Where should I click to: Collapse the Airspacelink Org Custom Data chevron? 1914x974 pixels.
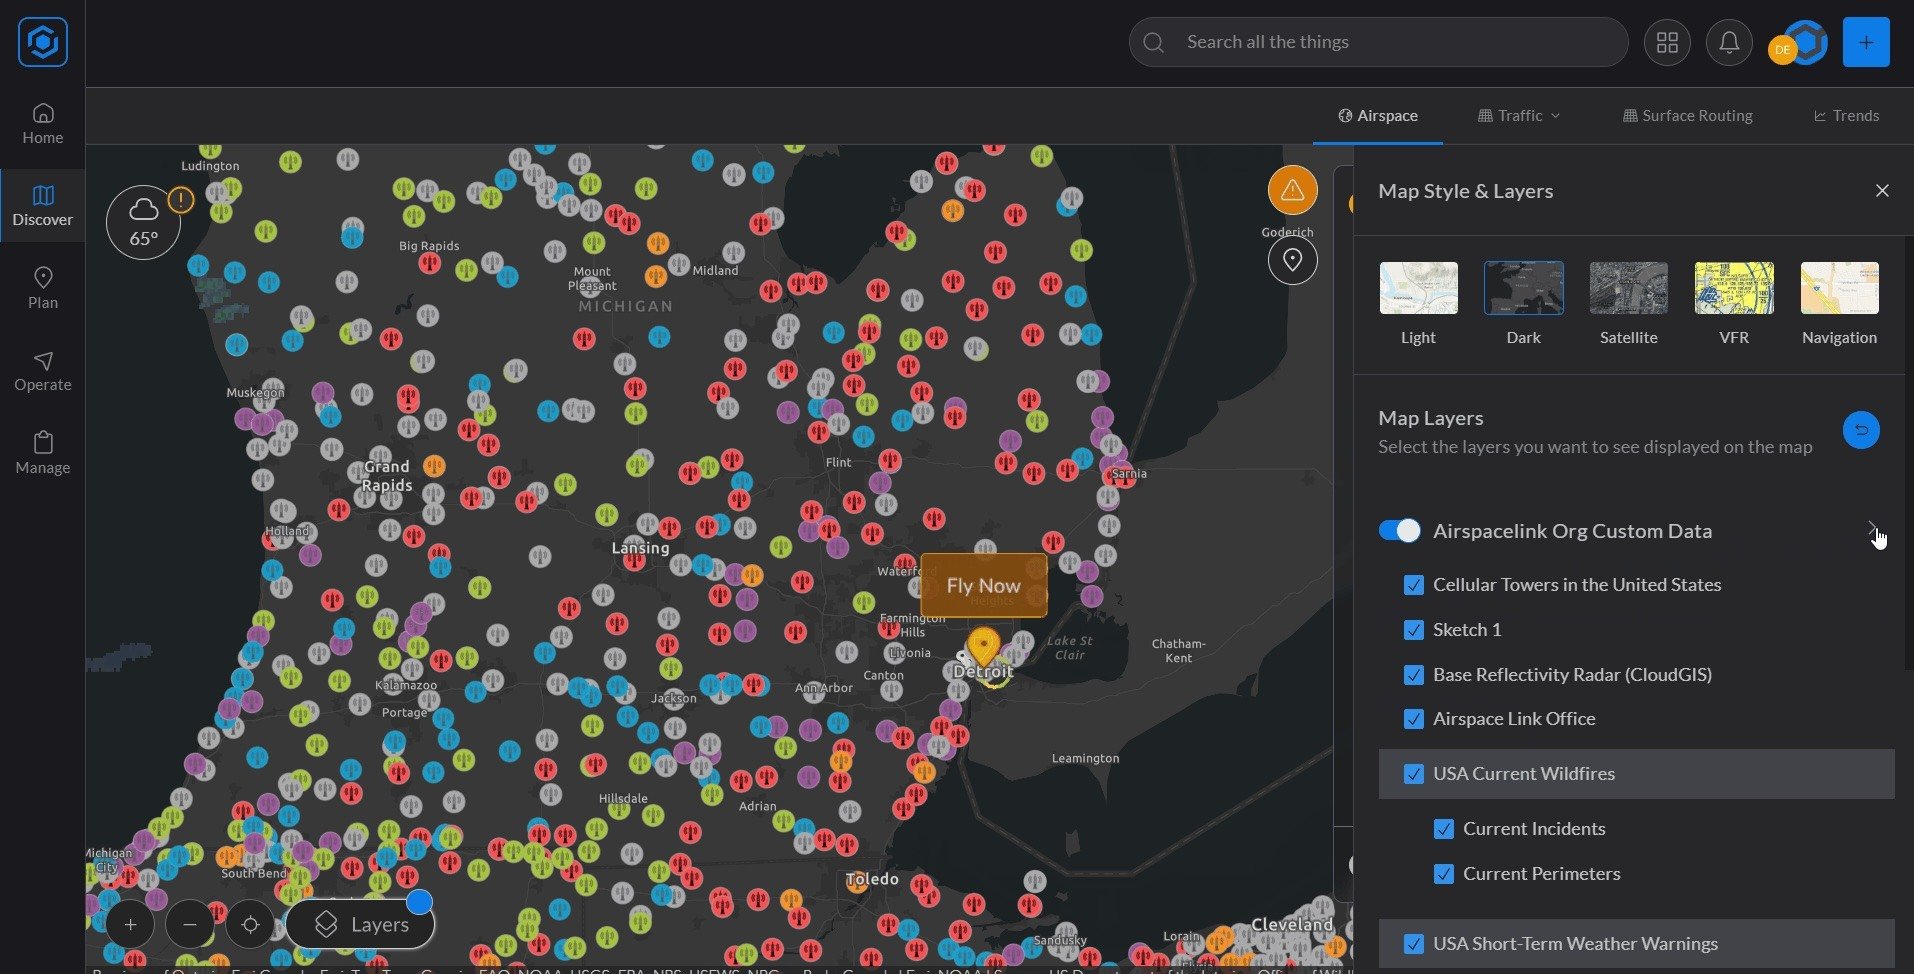[x=1871, y=529]
